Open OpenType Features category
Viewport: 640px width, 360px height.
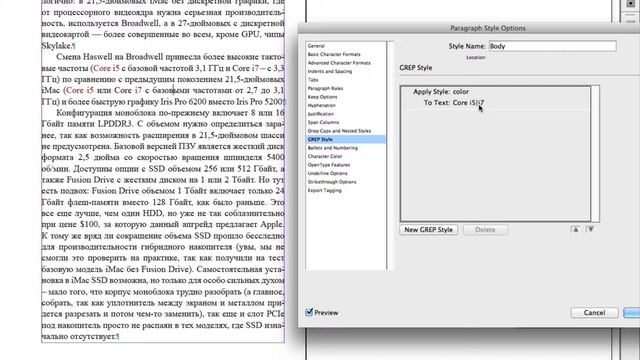pos(329,165)
